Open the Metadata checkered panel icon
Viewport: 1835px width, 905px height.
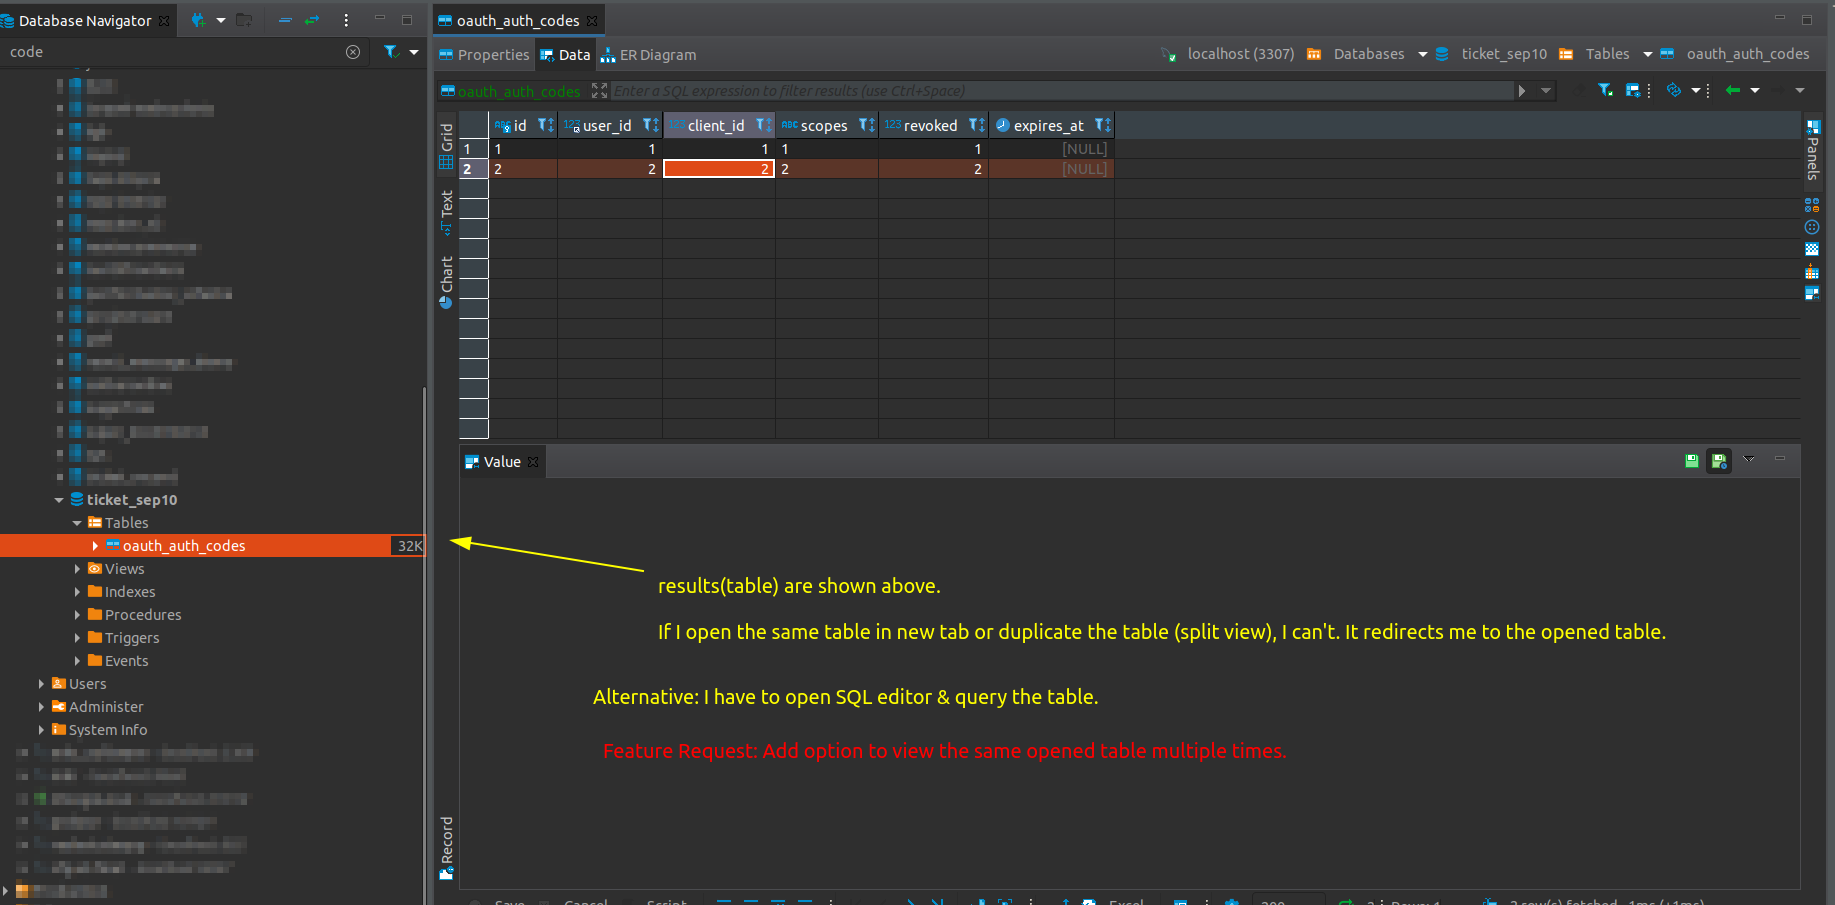[1812, 249]
